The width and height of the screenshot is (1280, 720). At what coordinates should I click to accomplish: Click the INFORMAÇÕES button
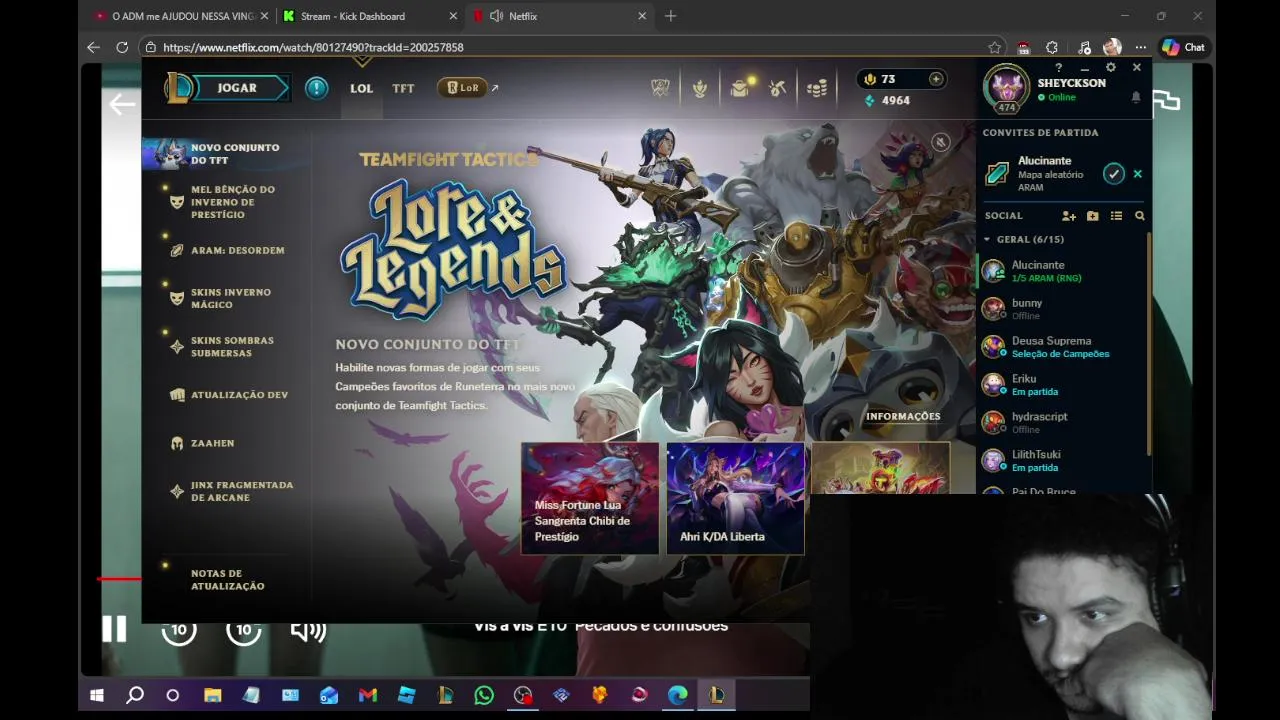coord(903,416)
